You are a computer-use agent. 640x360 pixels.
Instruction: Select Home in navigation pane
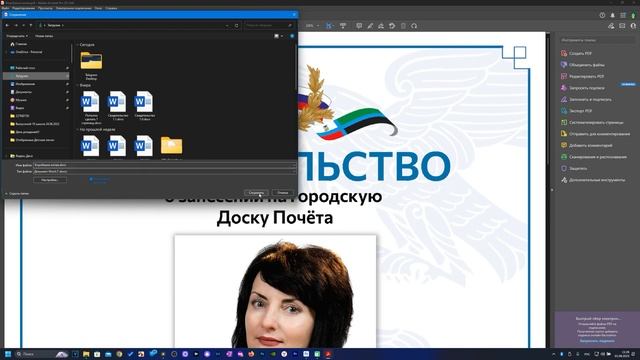19,44
